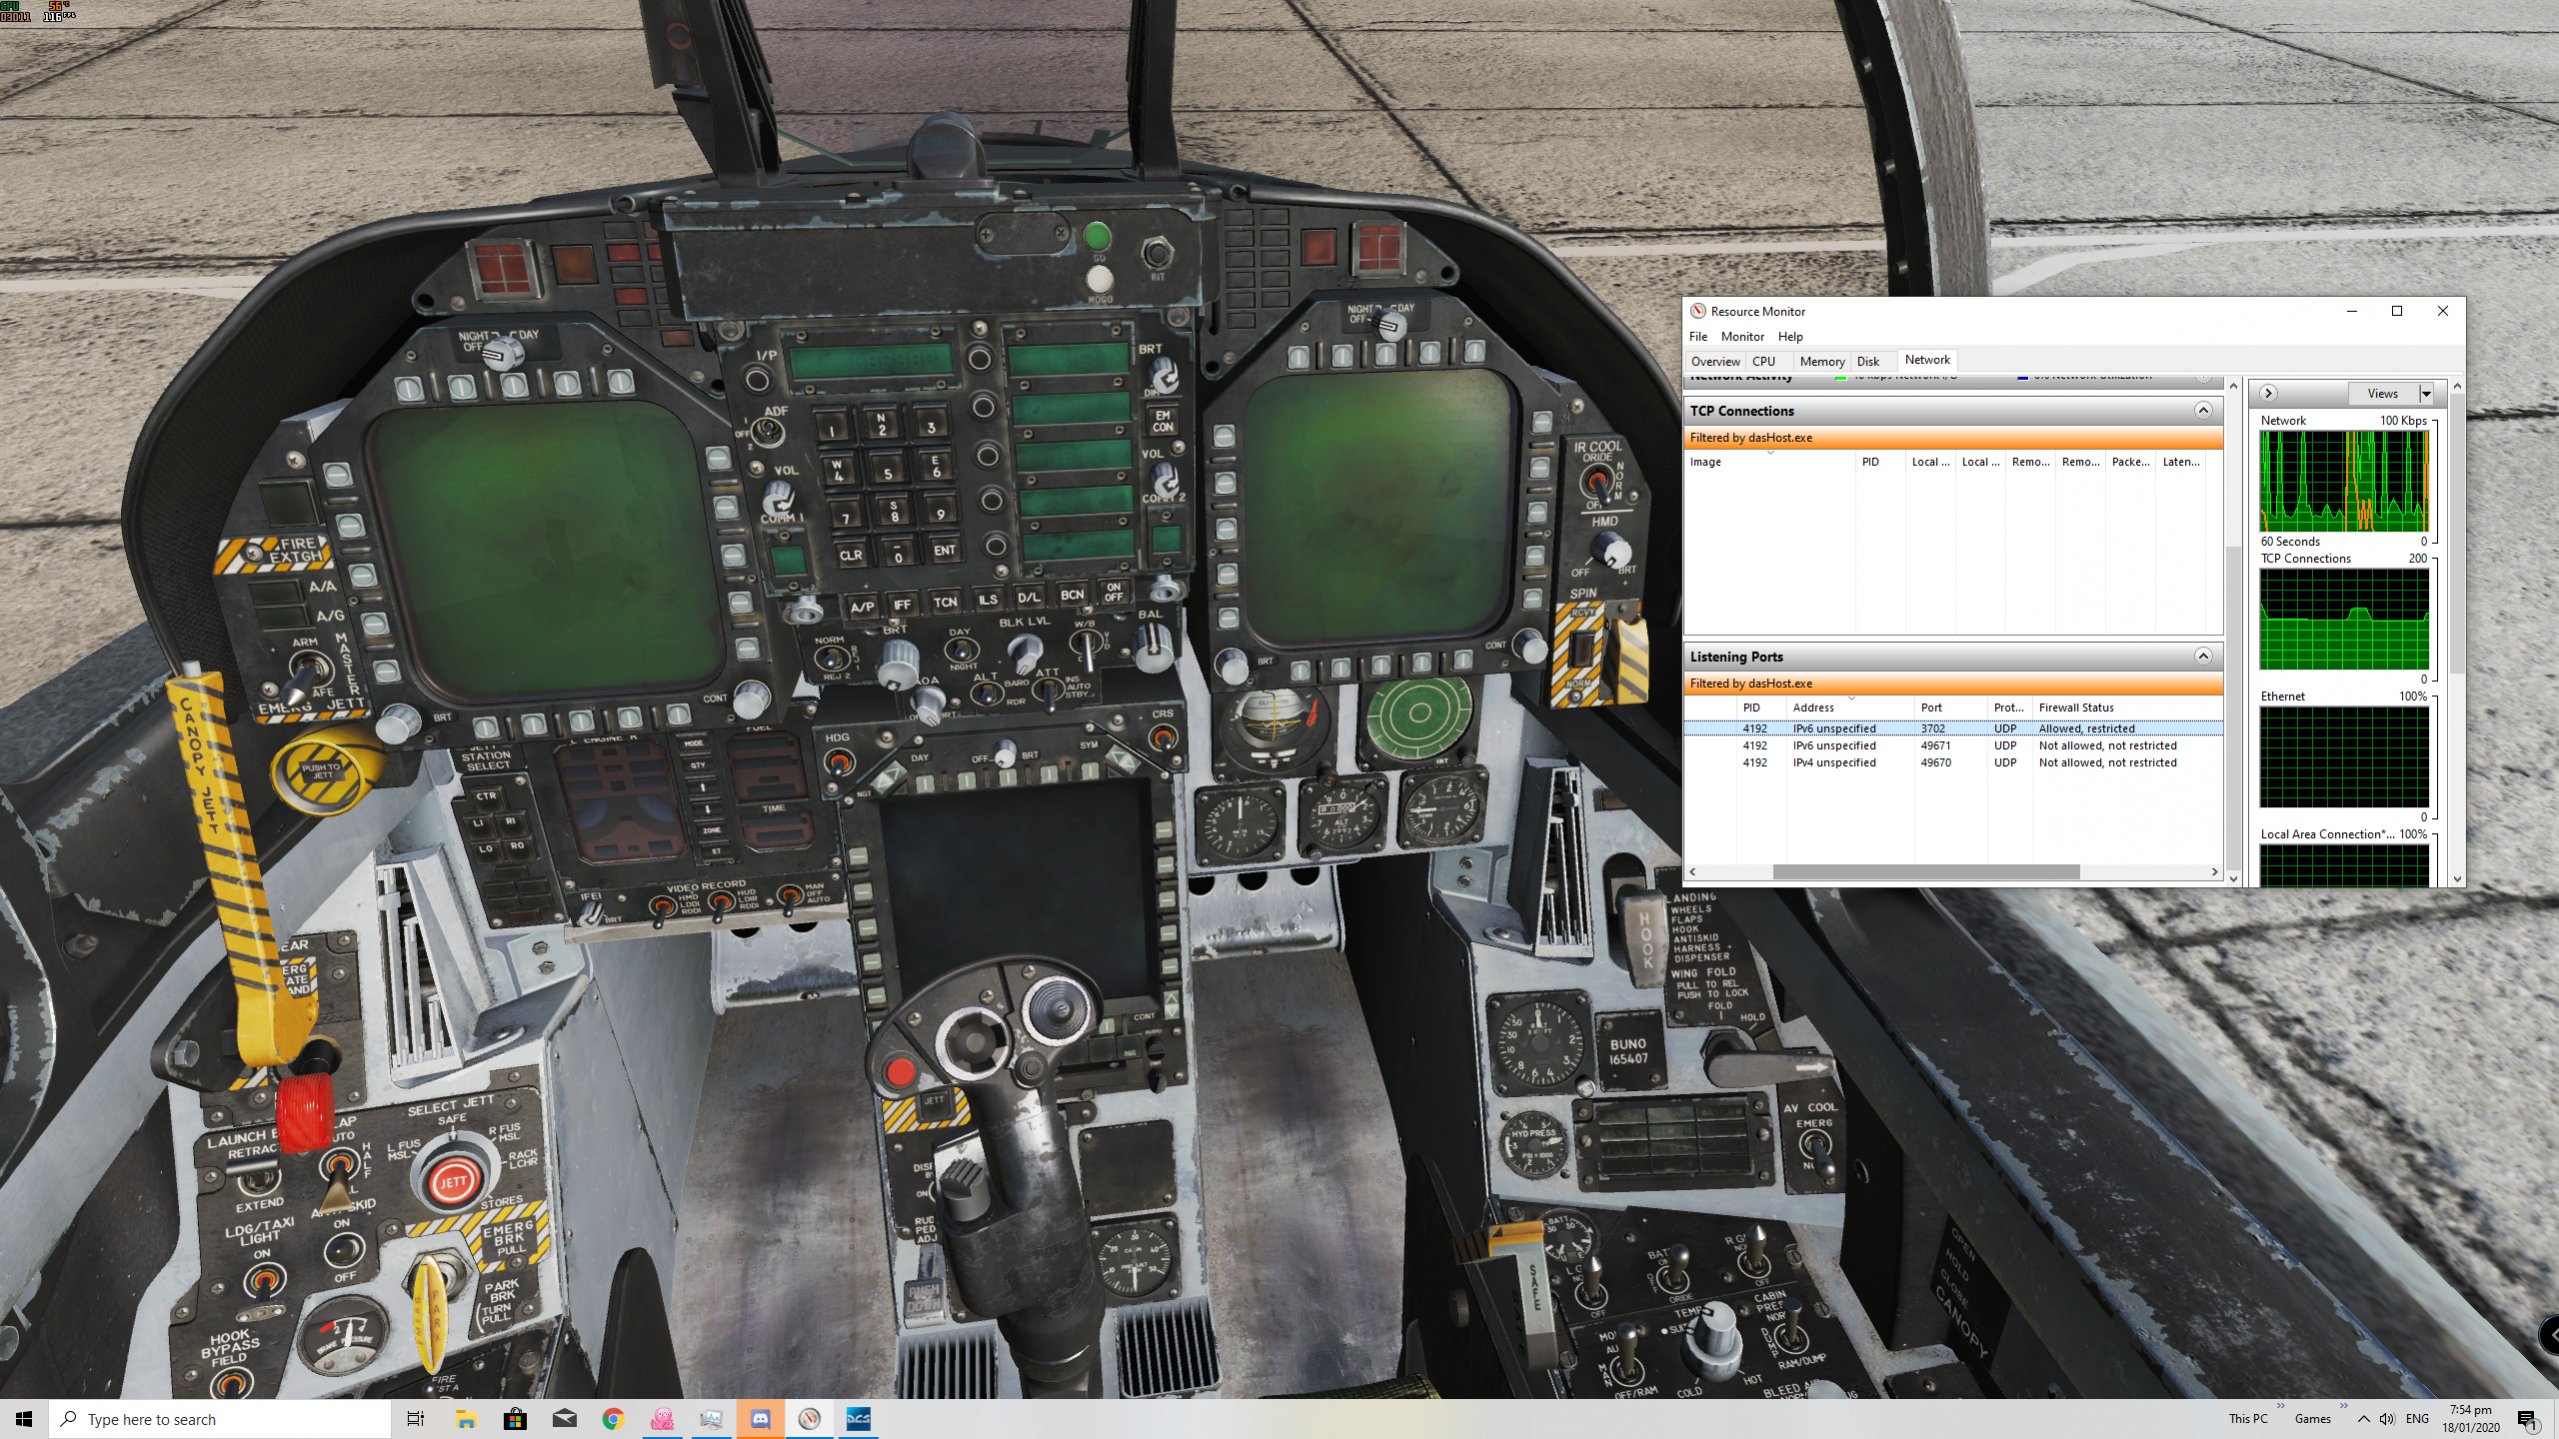Sort Listening Ports by Address column
2559x1439 pixels.
coord(1850,707)
